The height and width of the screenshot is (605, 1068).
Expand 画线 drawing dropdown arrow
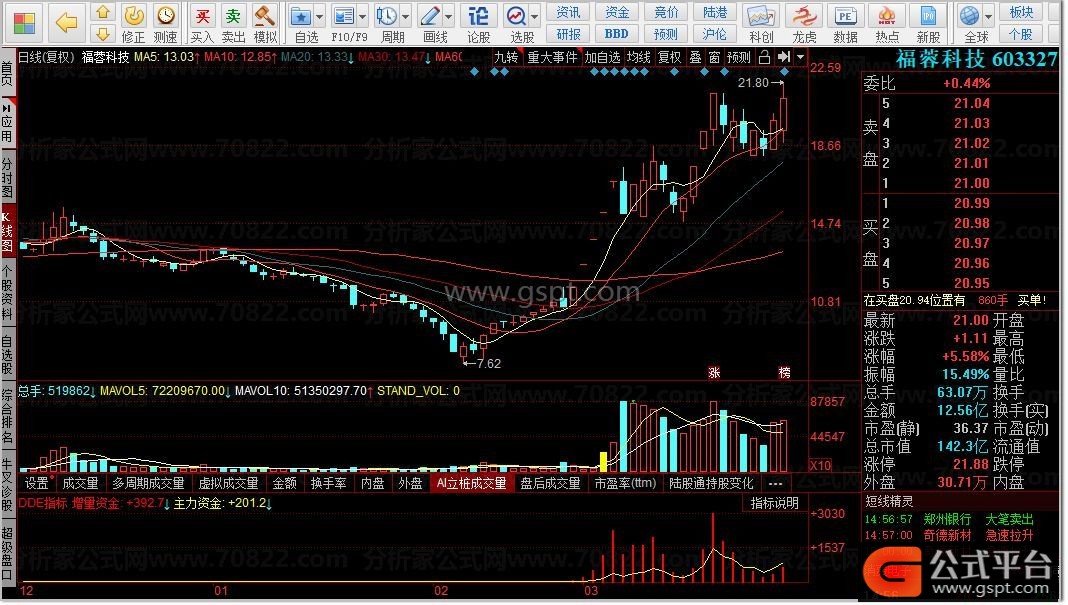pos(449,15)
